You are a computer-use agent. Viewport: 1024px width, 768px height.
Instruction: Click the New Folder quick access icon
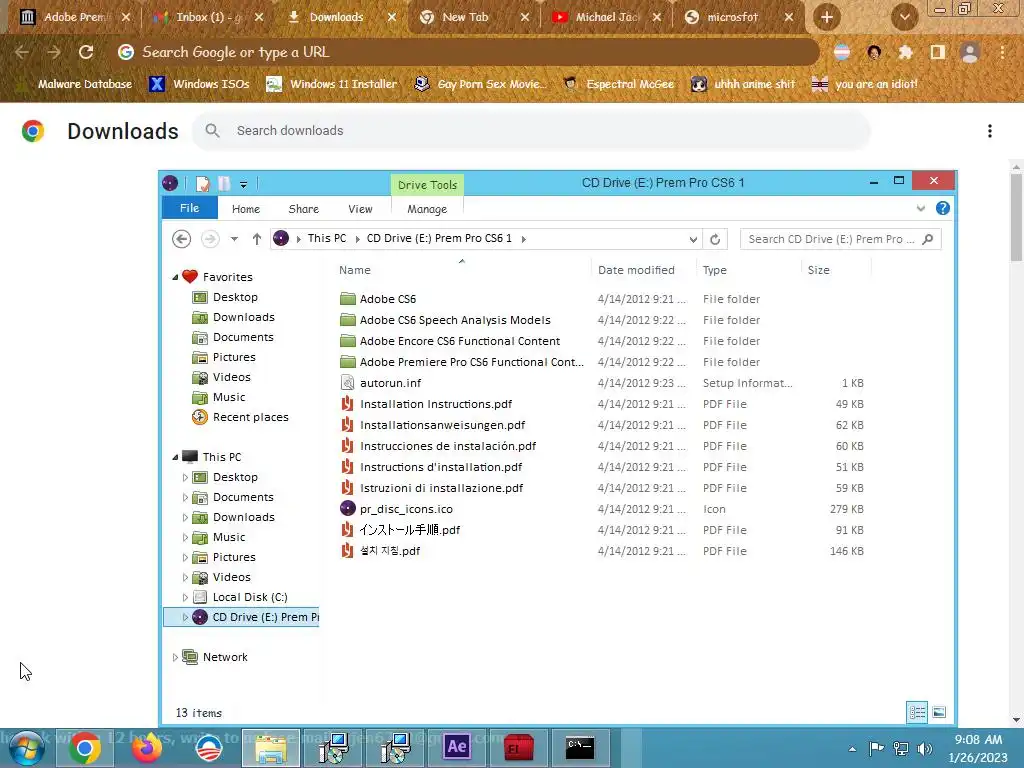click(x=224, y=184)
